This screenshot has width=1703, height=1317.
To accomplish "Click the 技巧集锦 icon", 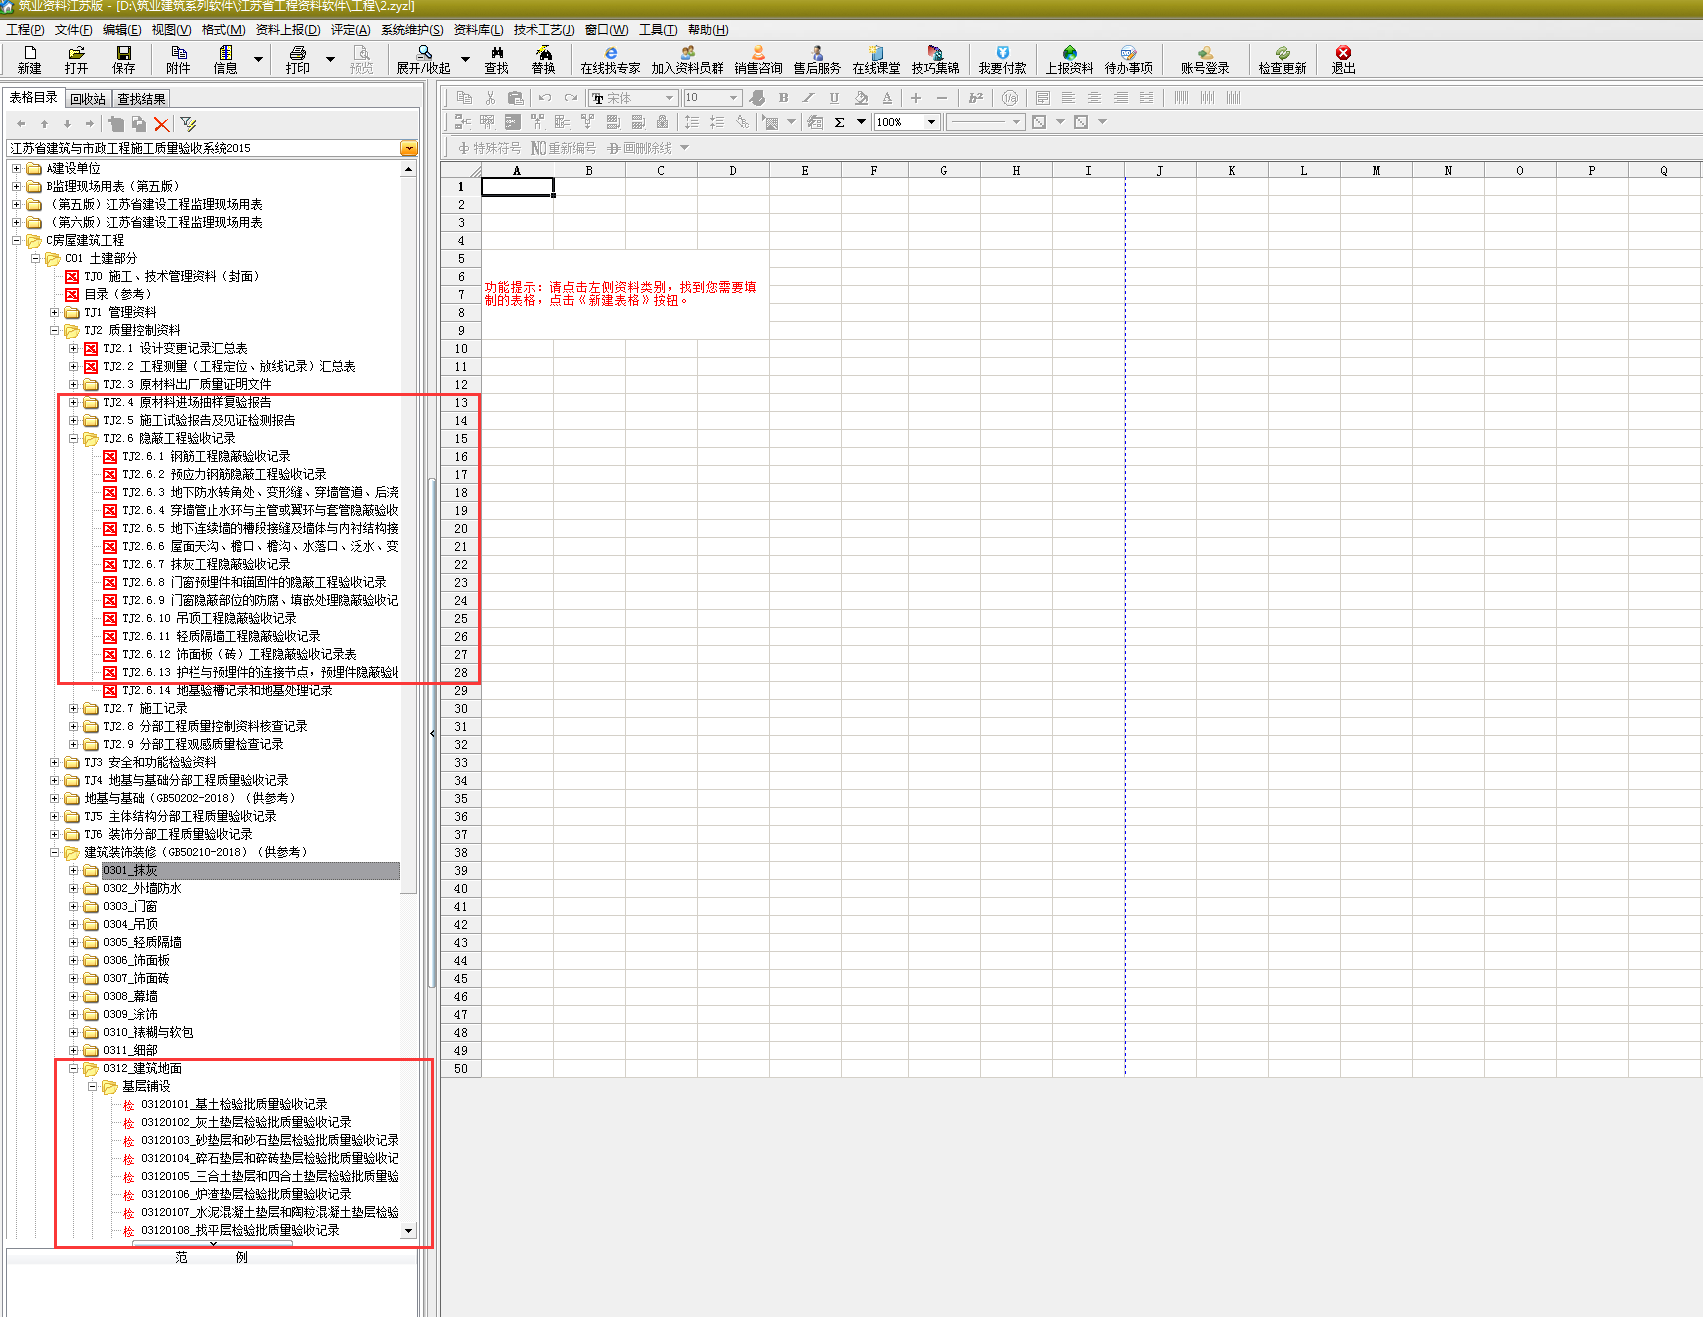I will click(x=935, y=59).
